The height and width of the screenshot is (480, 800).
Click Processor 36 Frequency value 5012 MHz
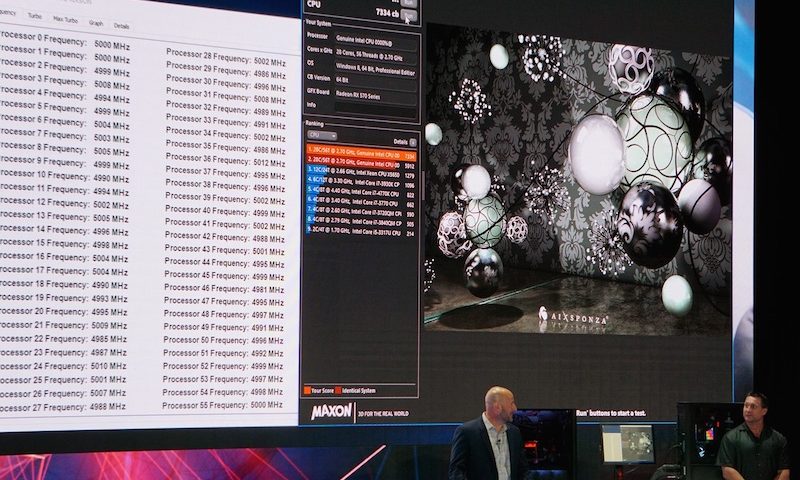coord(269,163)
